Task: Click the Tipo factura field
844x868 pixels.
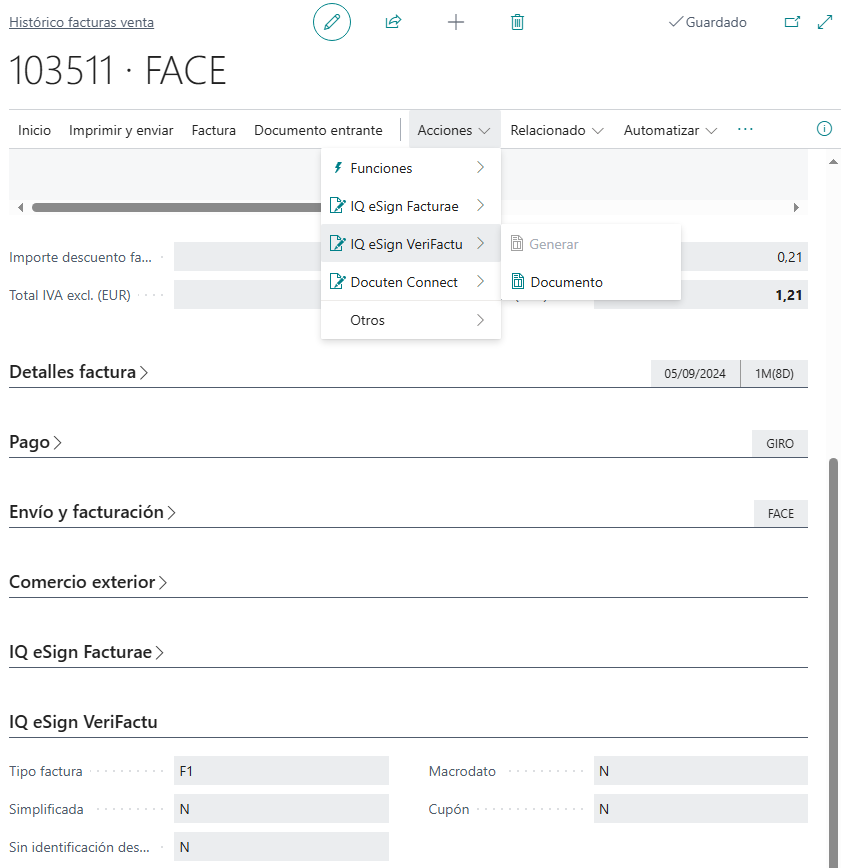Action: click(280, 771)
